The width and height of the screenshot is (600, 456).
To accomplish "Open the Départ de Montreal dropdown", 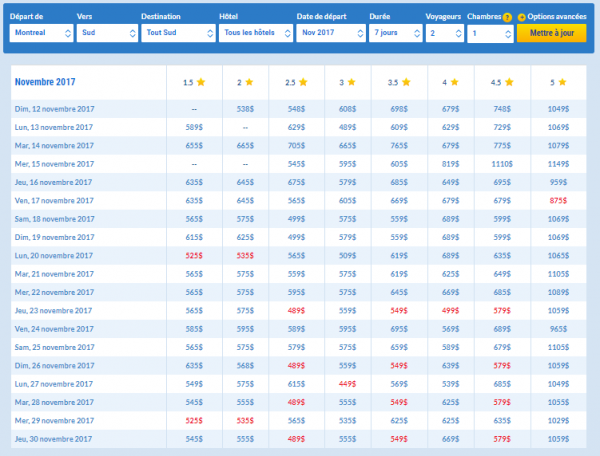I will click(x=41, y=33).
